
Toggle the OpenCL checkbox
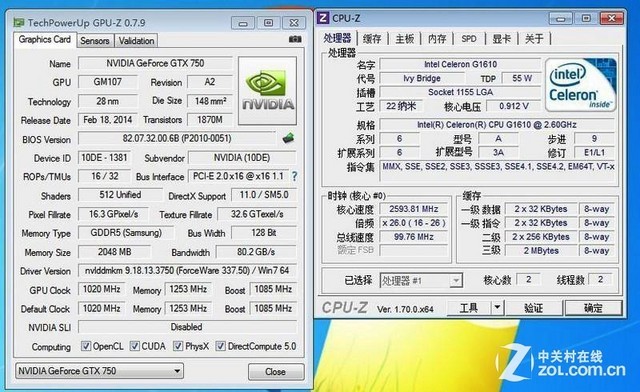[x=86, y=346]
